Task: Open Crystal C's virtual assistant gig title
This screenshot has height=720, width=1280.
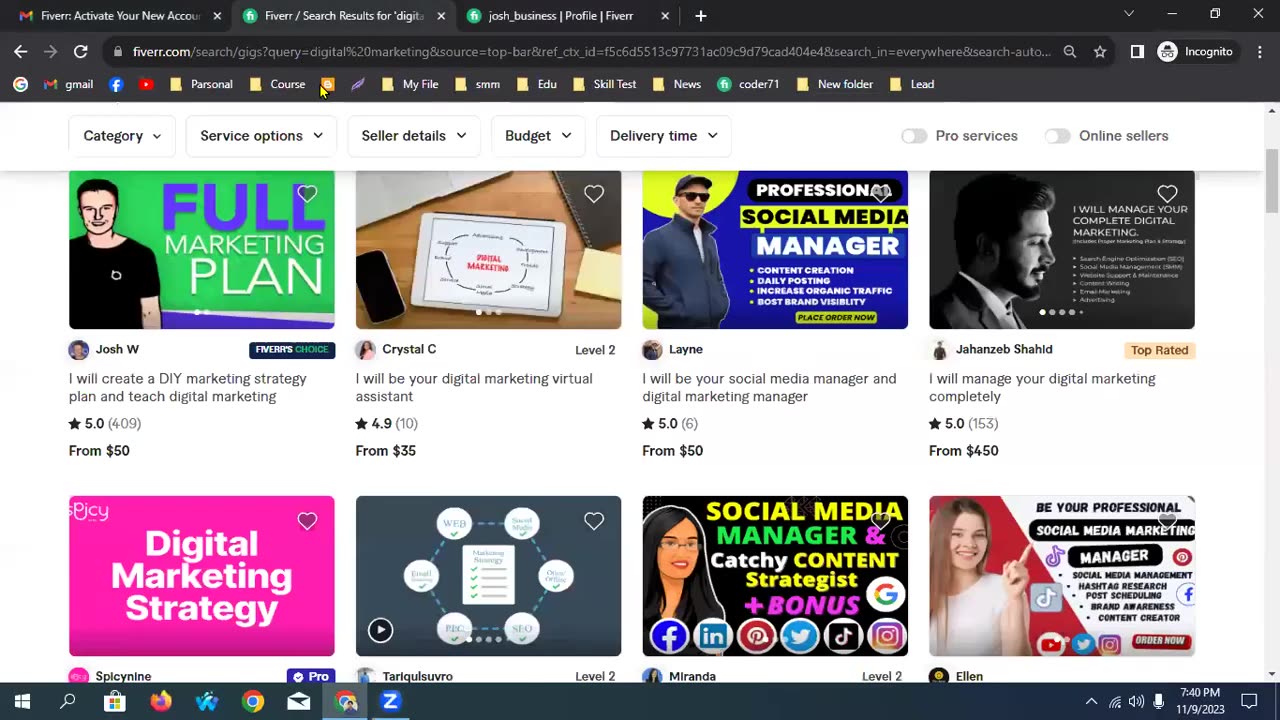Action: (x=474, y=388)
